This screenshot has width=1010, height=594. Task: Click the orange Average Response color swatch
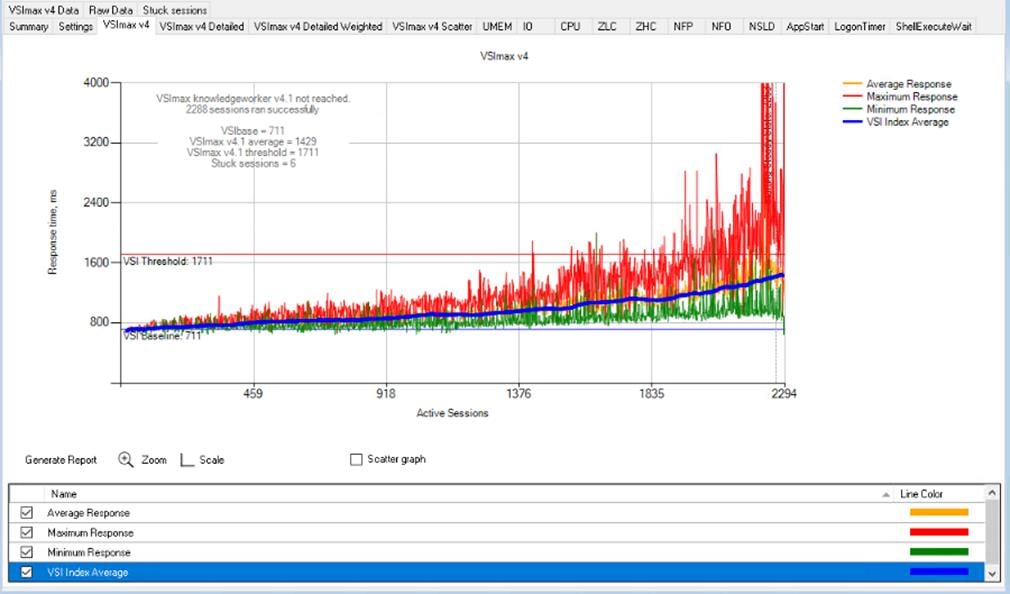tap(937, 512)
